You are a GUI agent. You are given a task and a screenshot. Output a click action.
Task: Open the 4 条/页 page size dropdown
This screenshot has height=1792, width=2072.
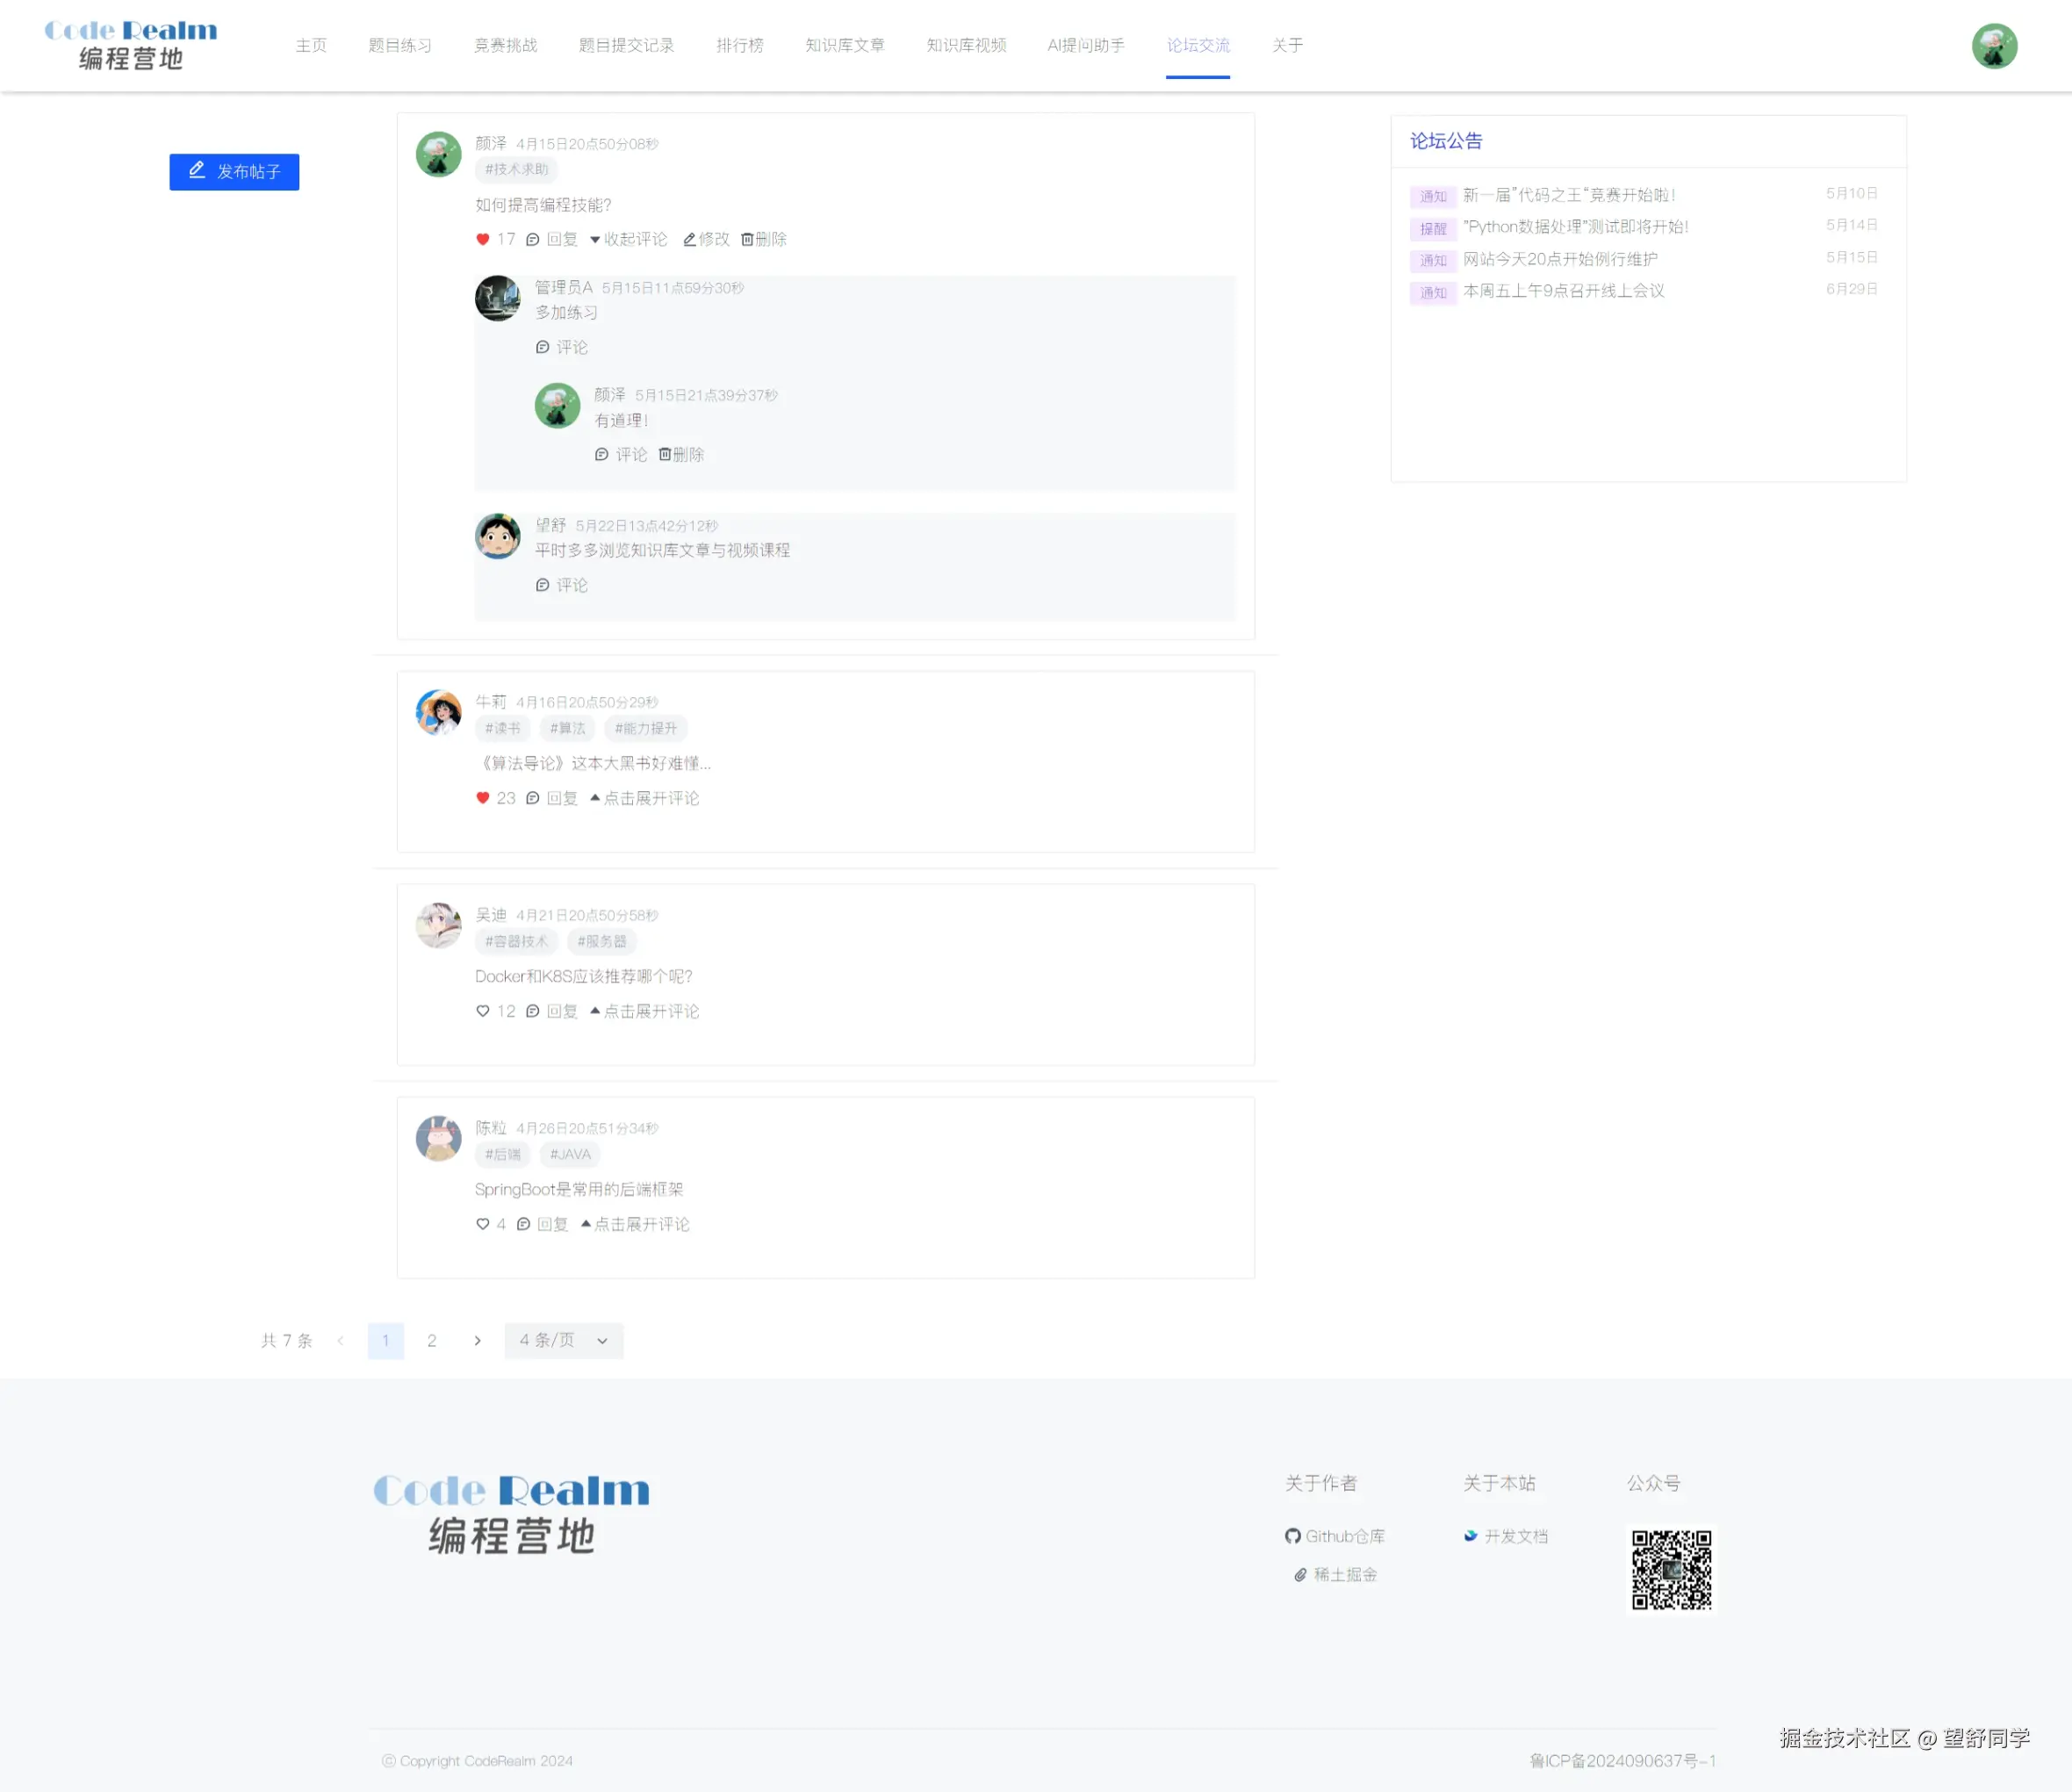[563, 1341]
